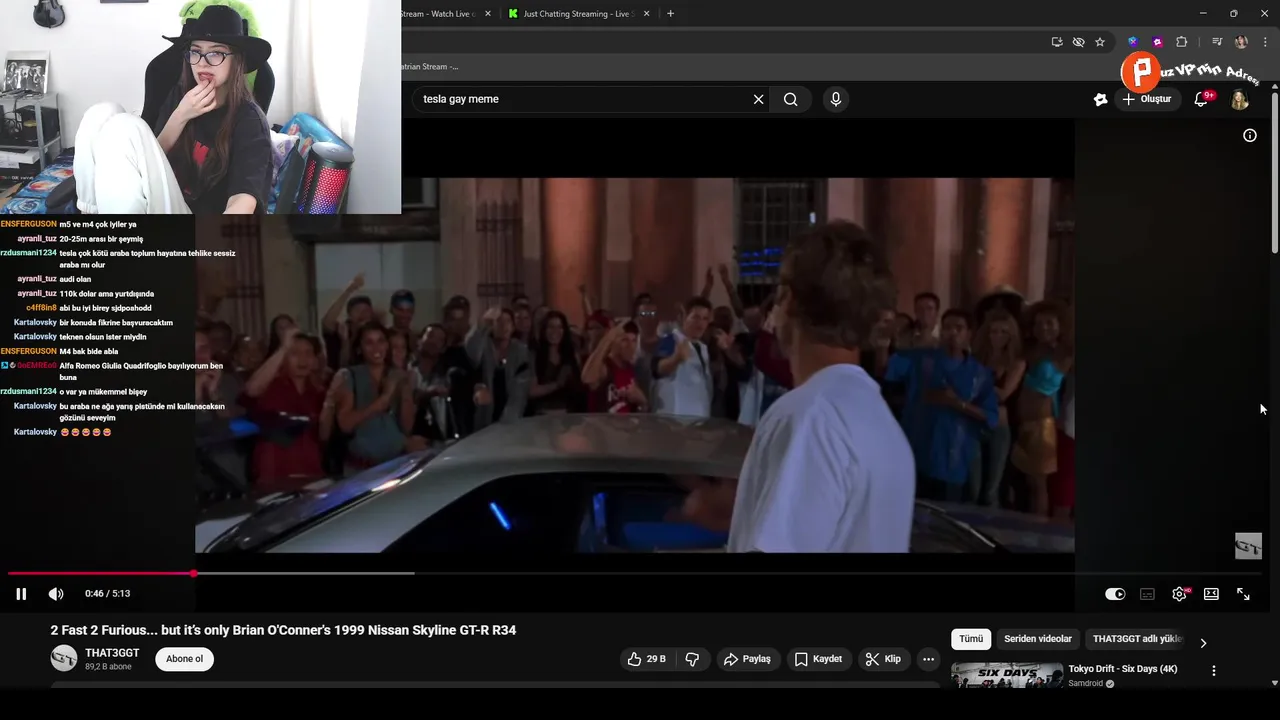1280x720 pixels.
Task: Clear the search box with X
Action: tap(758, 99)
